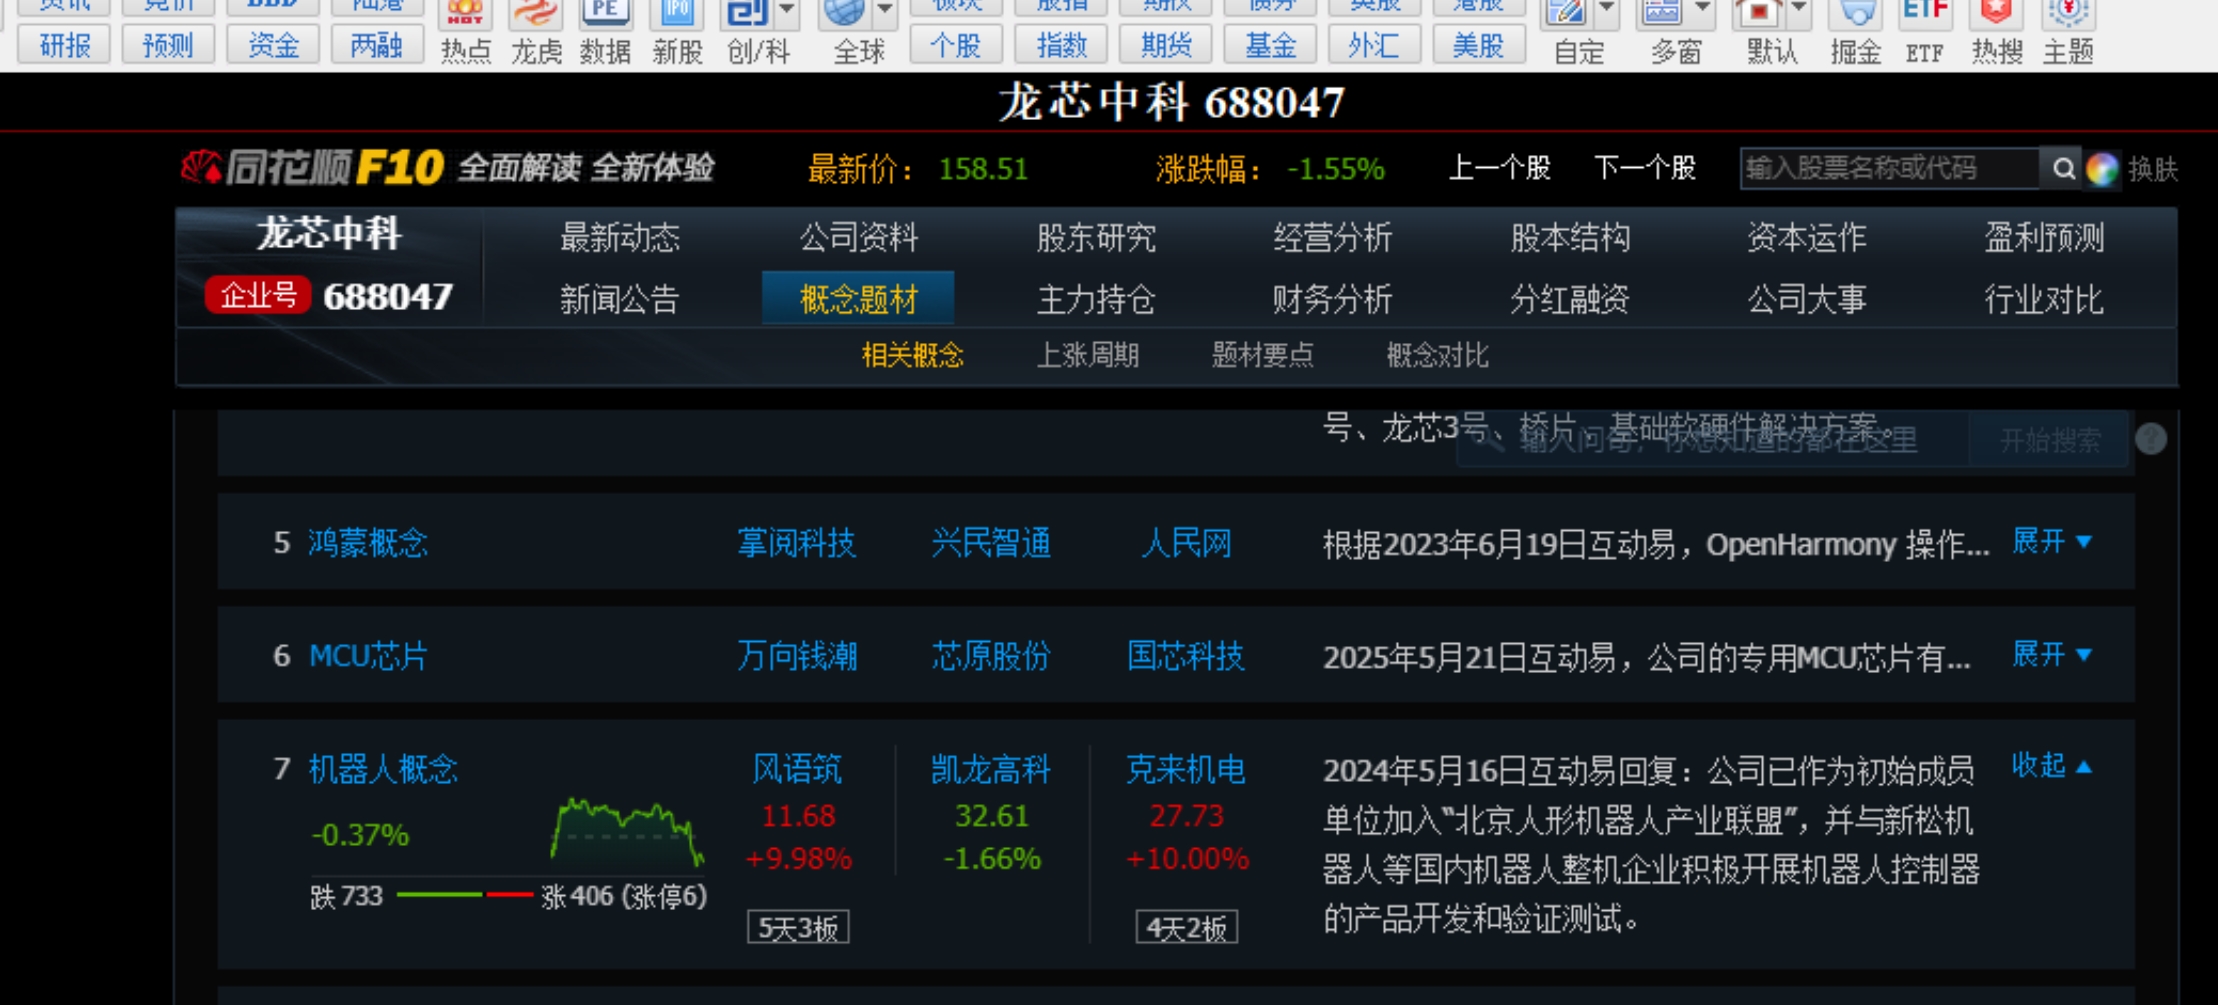Select the 上涨周期 sub-tab
Image resolution: width=2218 pixels, height=1005 pixels.
1088,355
